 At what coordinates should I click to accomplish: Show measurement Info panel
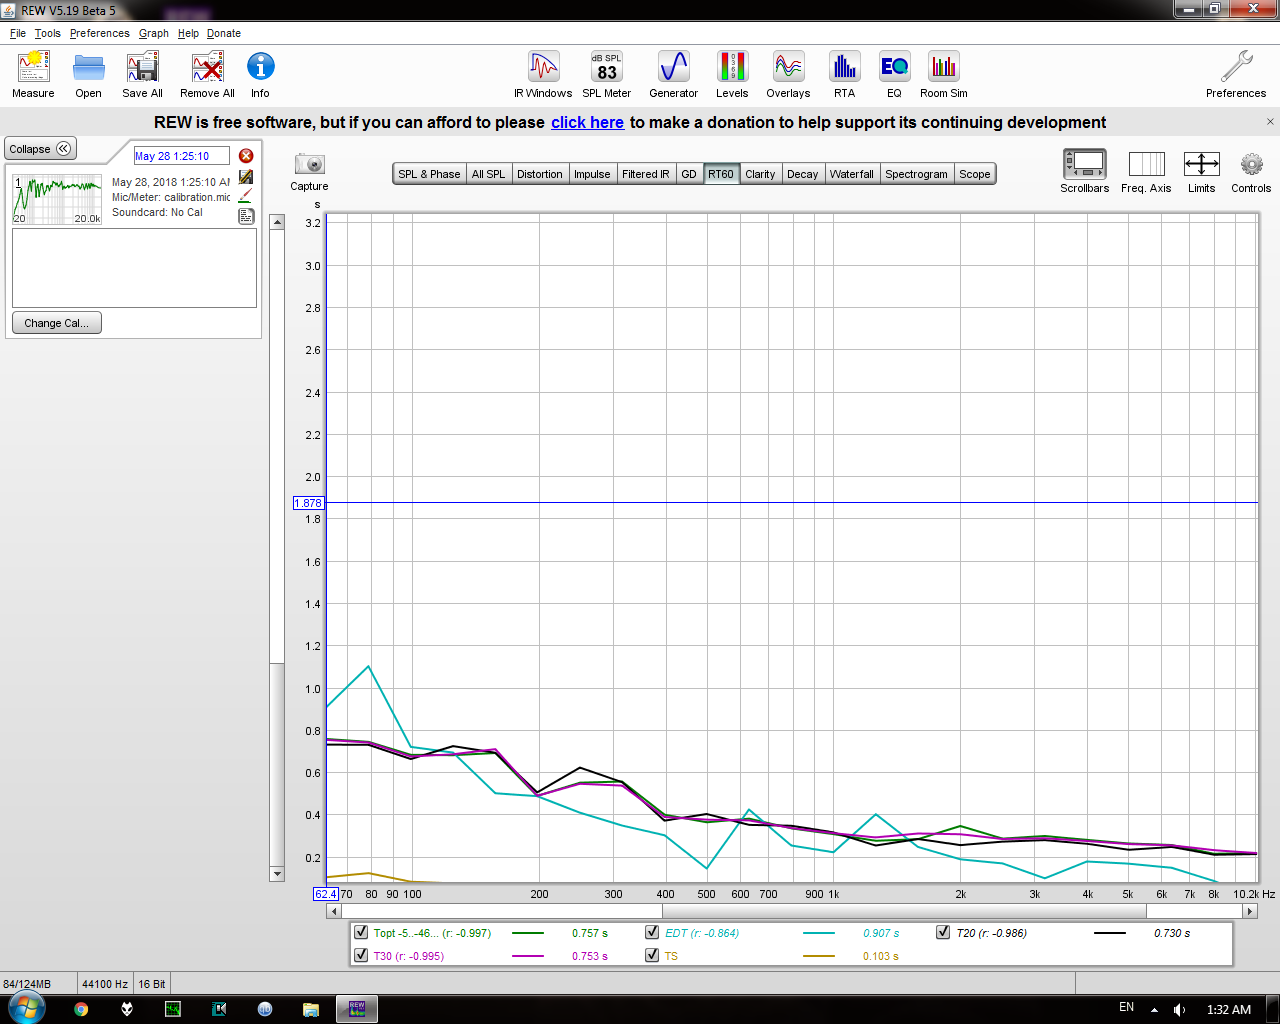(x=260, y=75)
